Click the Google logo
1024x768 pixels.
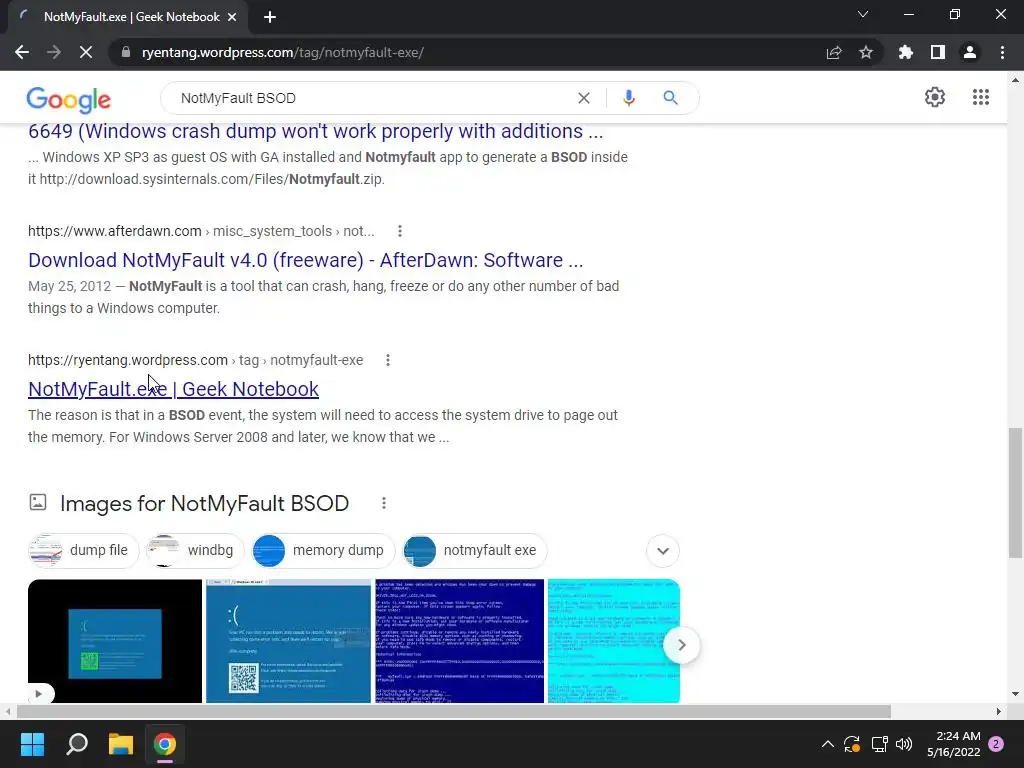pos(69,99)
